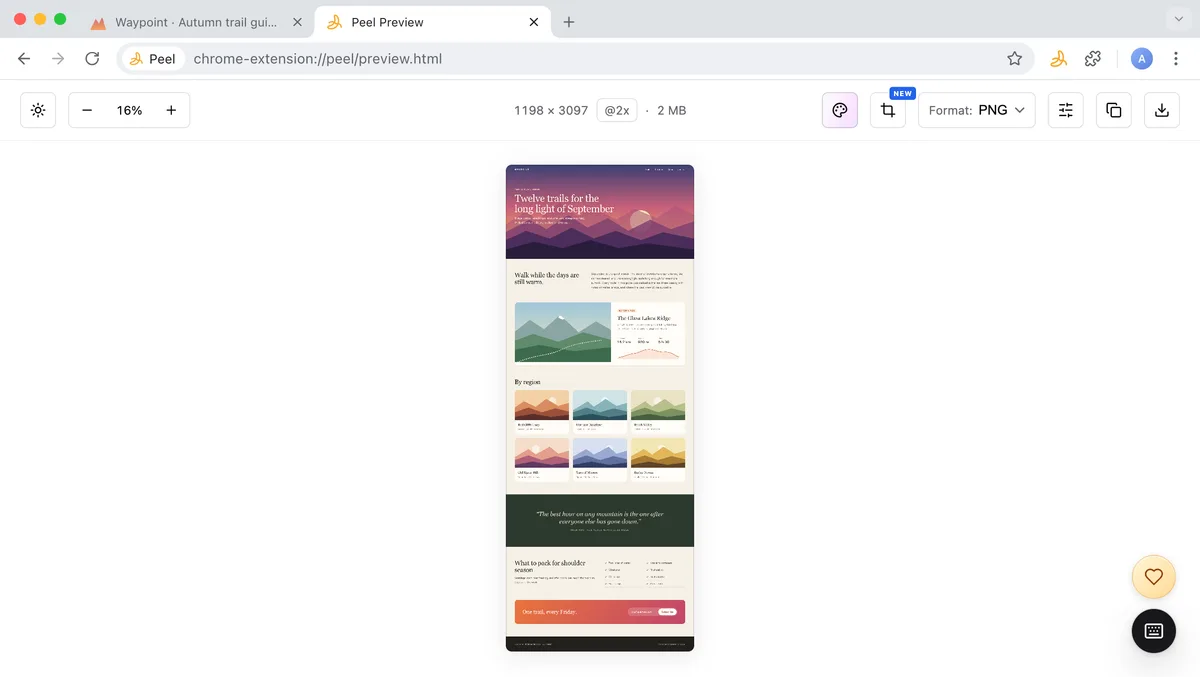Open the adjustment sliders settings
The image size is (1200, 677).
[1066, 110]
